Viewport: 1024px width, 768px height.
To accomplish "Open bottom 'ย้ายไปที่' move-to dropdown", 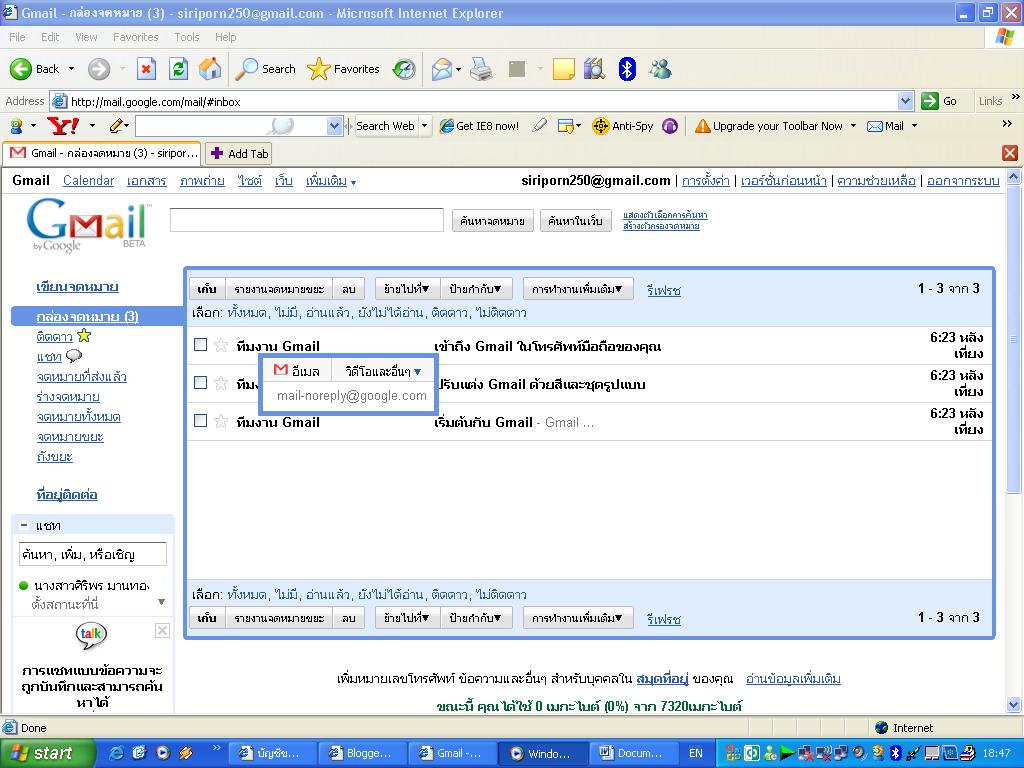I will pos(406,618).
